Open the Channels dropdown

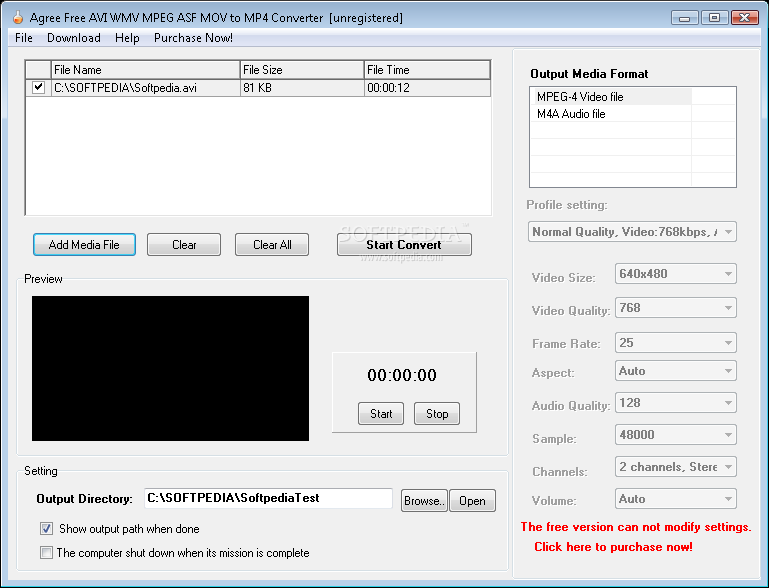click(x=676, y=467)
